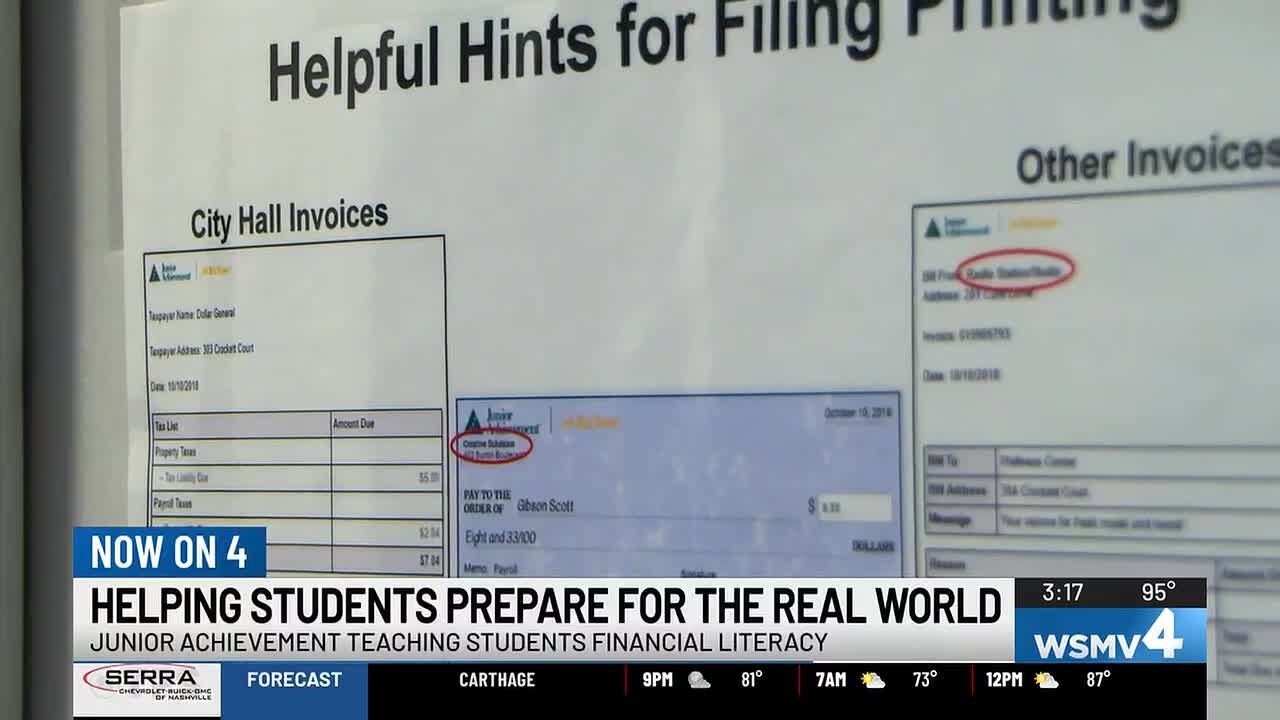
Task: Click "Taxpayer Address: 303 Crockett Court" line
Action: 201,350
